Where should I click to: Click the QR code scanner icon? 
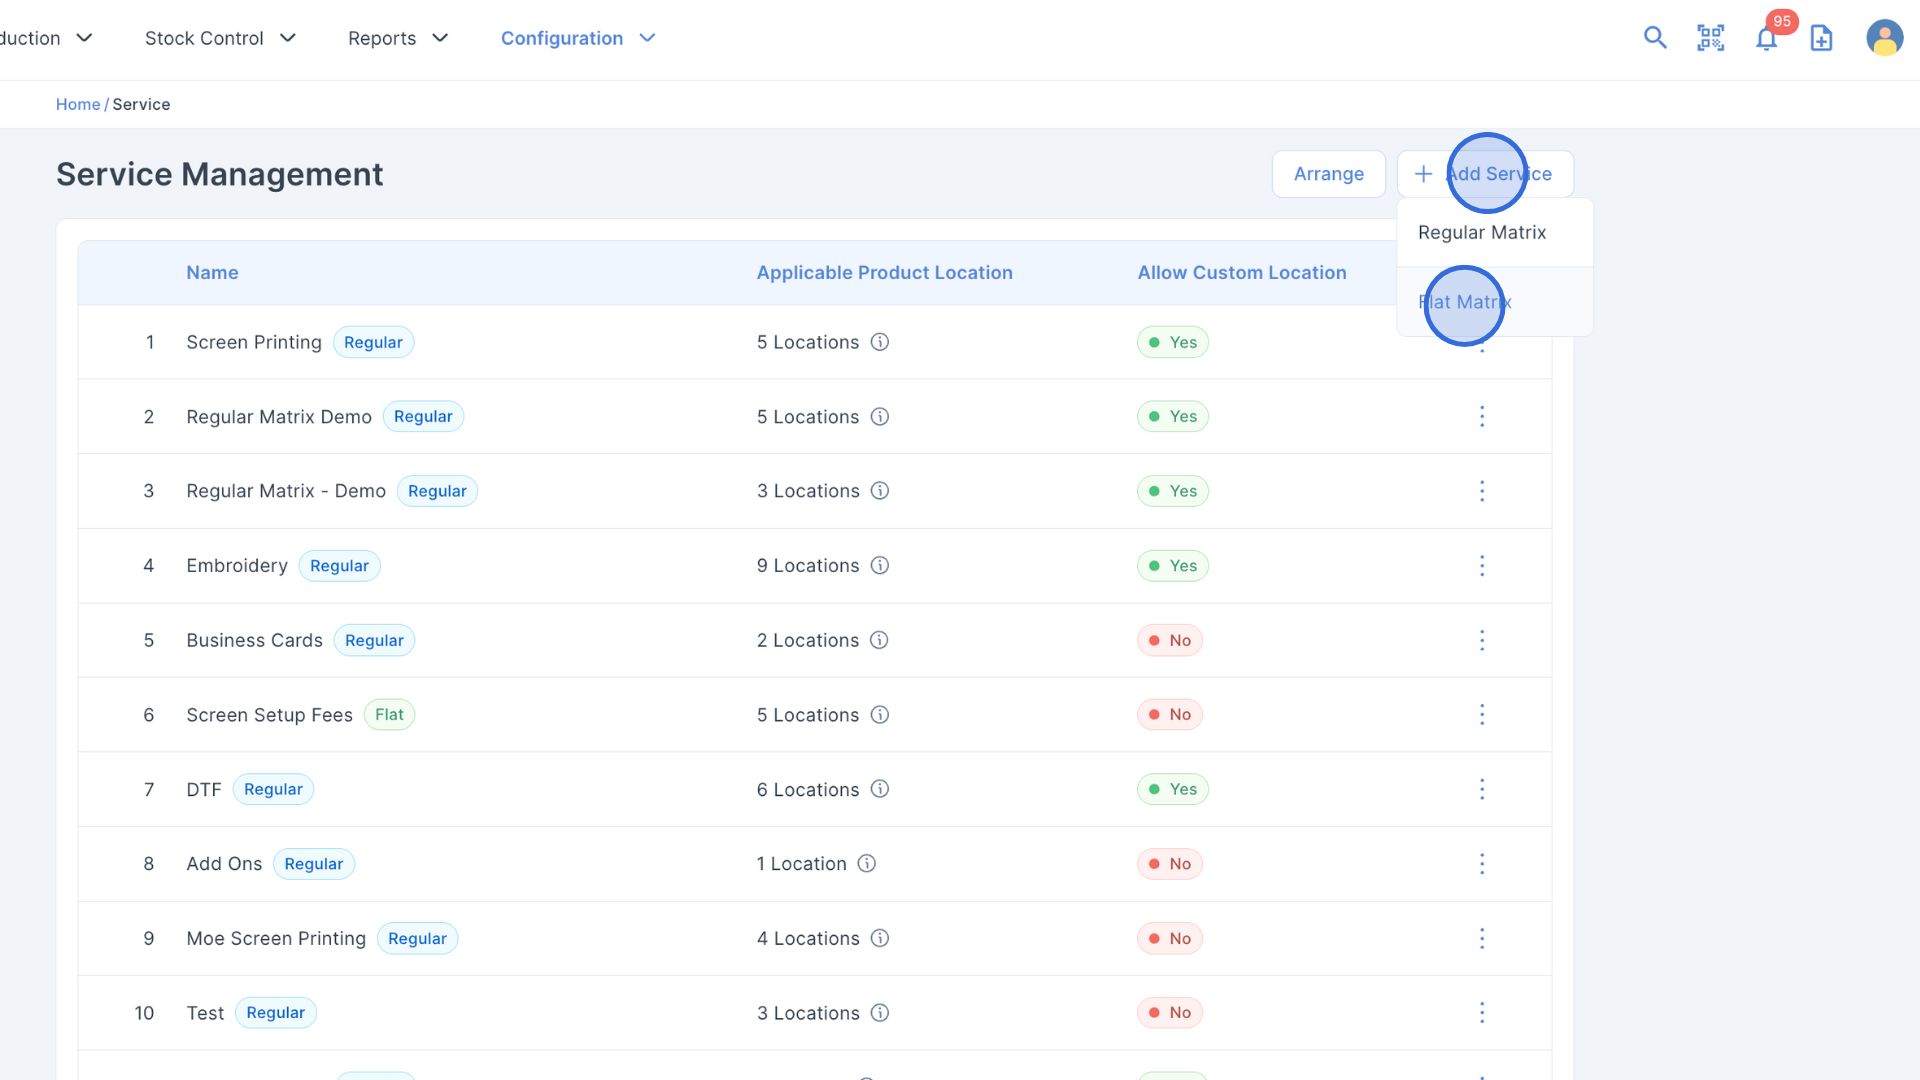click(x=1711, y=38)
